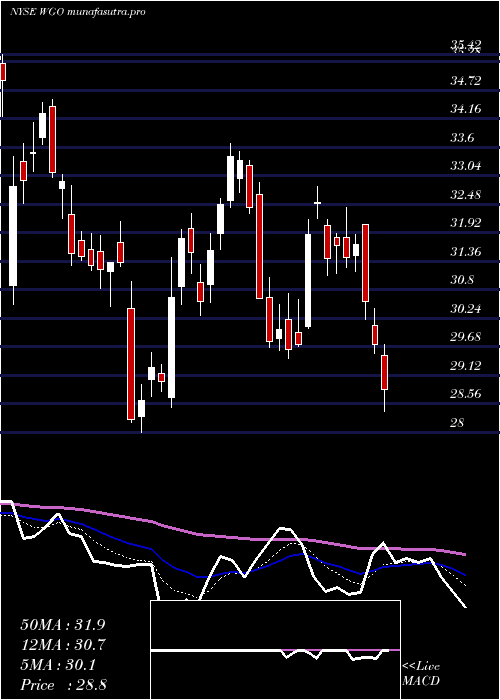The image size is (500, 700).
Task: Click the 5MA : 30.1 readout
Action: (x=58, y=665)
